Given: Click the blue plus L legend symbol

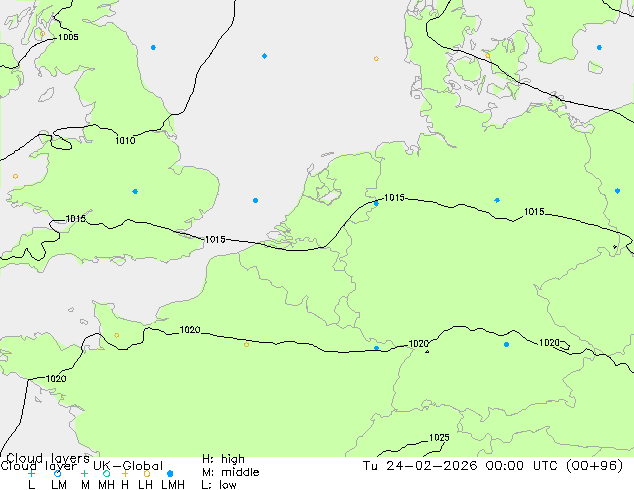Looking at the screenshot, I should point(31,473).
